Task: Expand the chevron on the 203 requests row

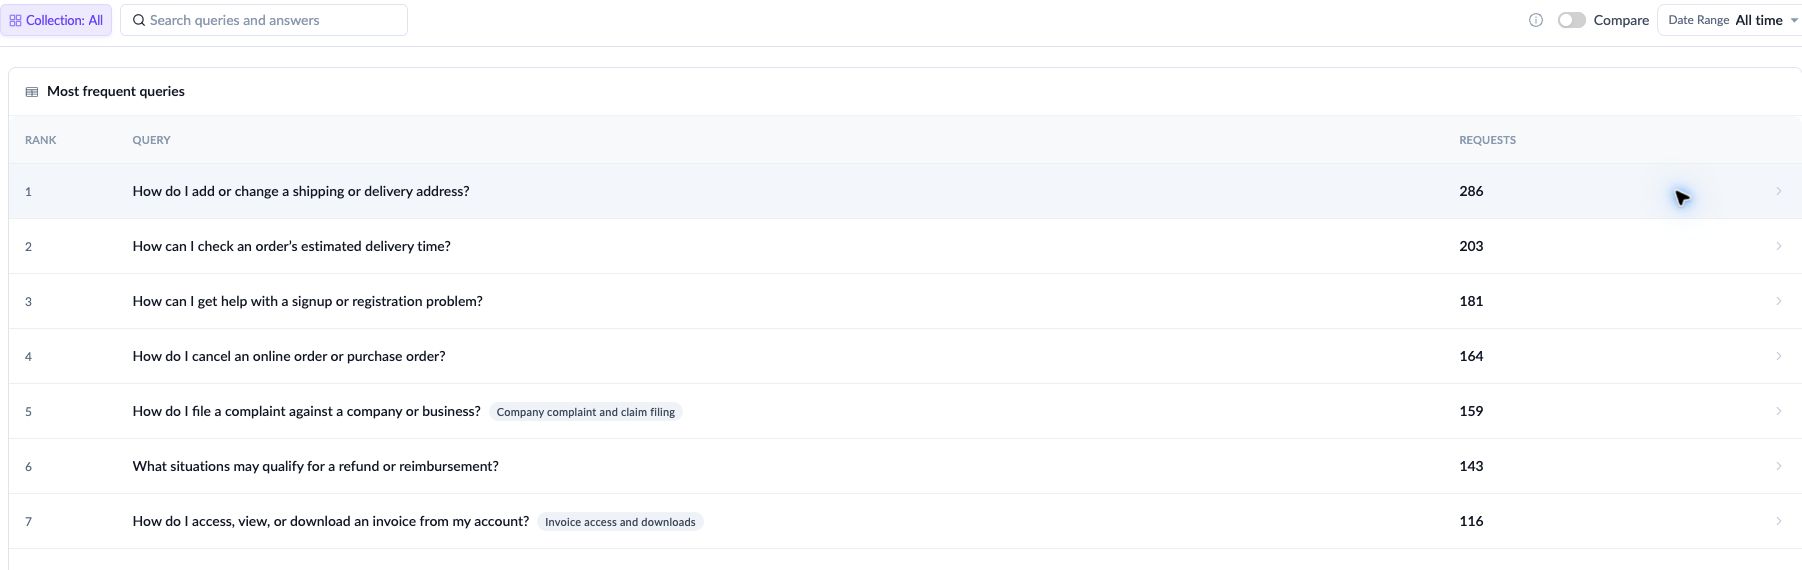Action: 1778,246
